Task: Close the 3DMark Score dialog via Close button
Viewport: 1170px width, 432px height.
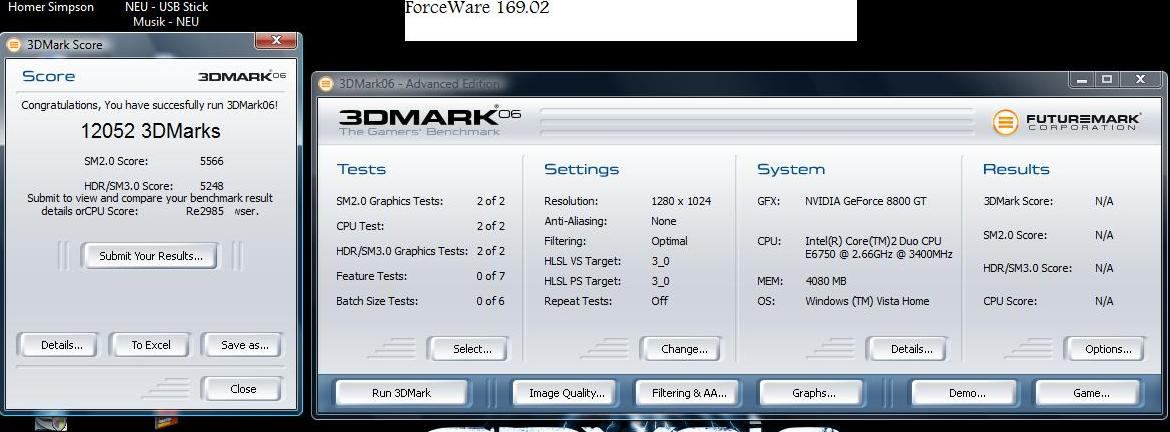Action: pyautogui.click(x=243, y=389)
